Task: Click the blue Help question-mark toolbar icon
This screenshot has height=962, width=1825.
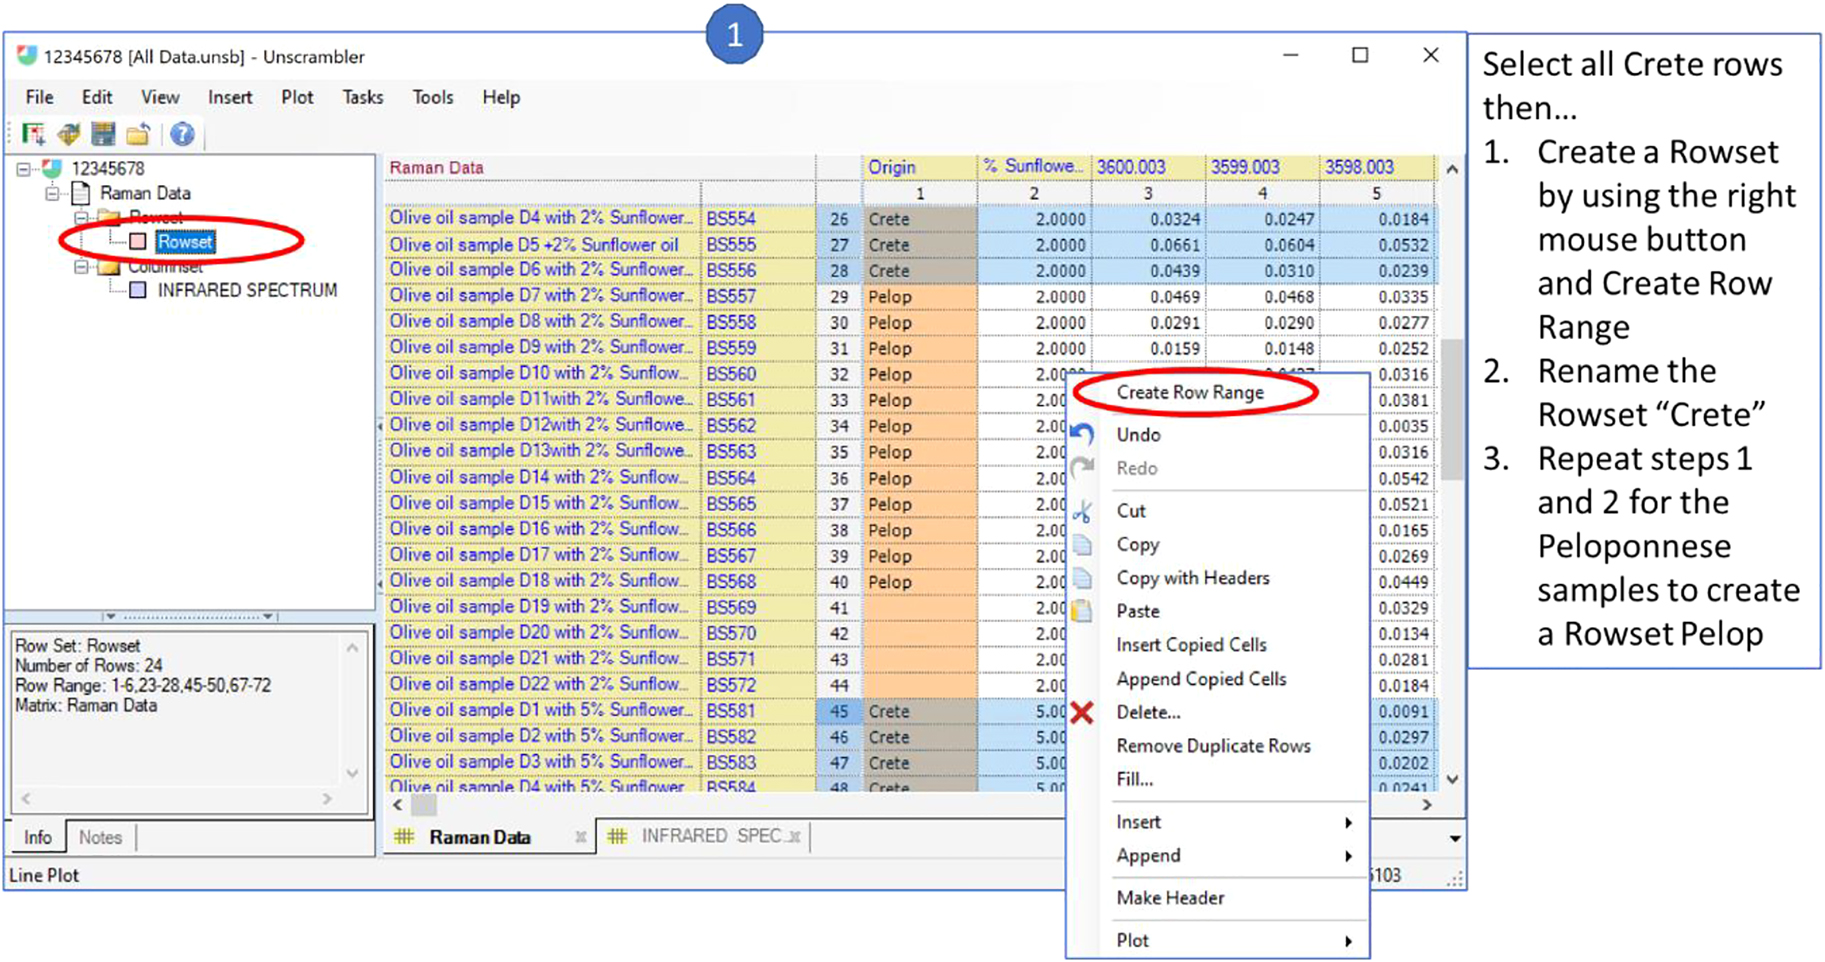Action: click(182, 134)
